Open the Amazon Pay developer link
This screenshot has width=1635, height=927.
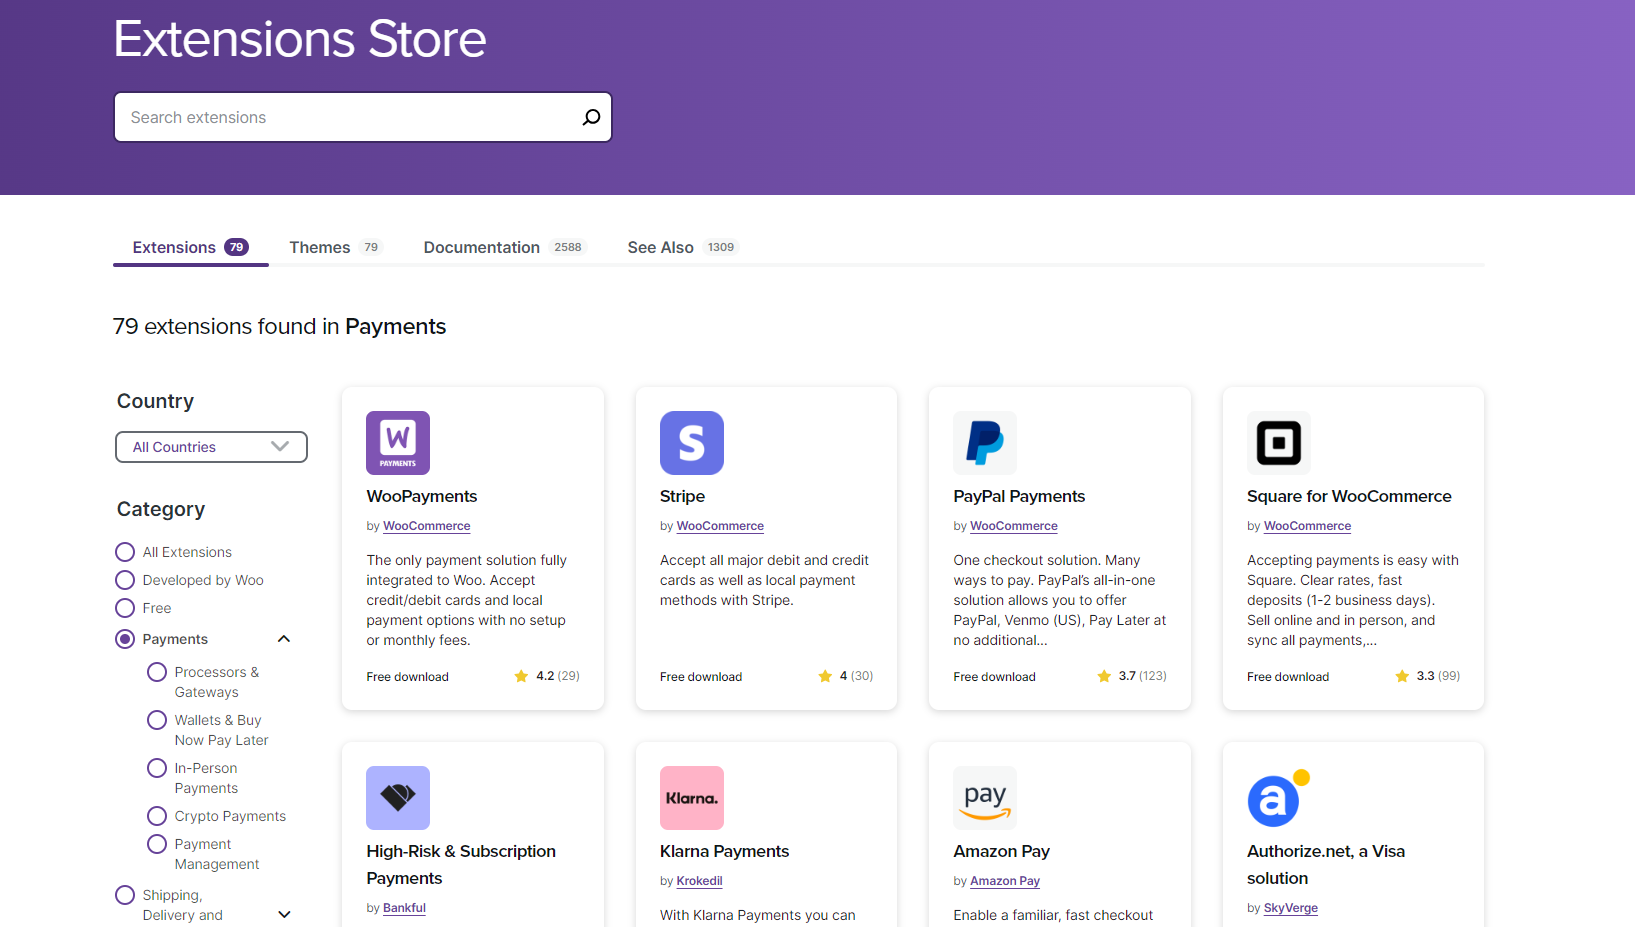(1005, 881)
